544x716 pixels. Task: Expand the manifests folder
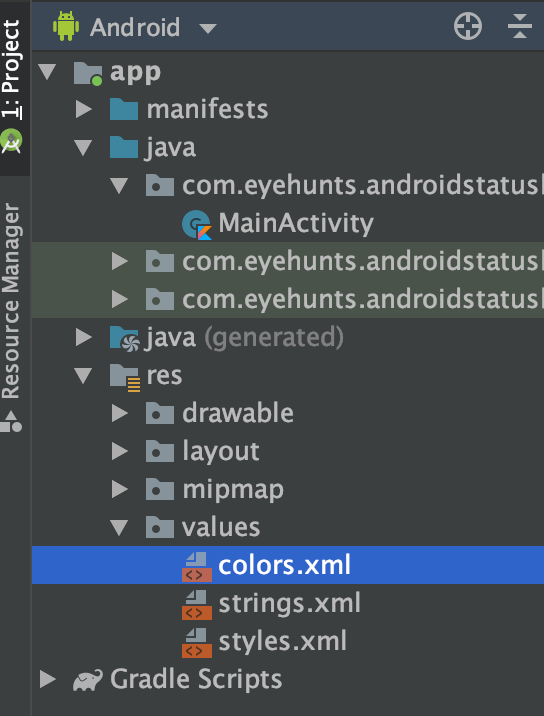click(x=84, y=110)
